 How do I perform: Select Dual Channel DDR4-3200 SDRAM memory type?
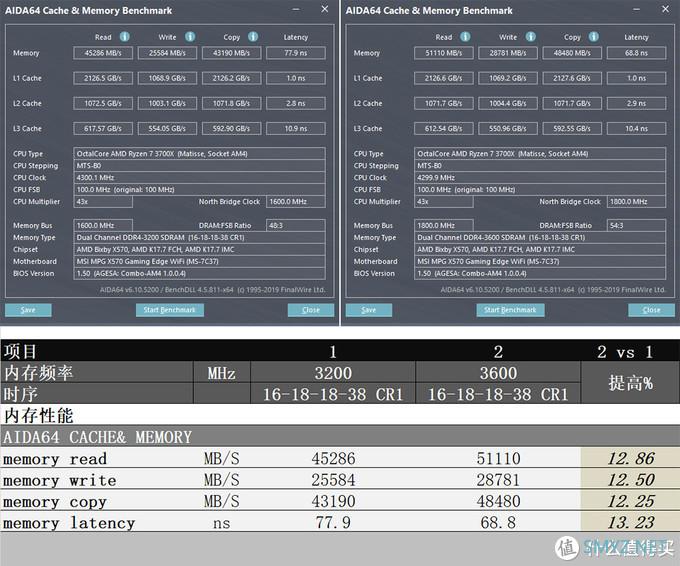pos(199,238)
